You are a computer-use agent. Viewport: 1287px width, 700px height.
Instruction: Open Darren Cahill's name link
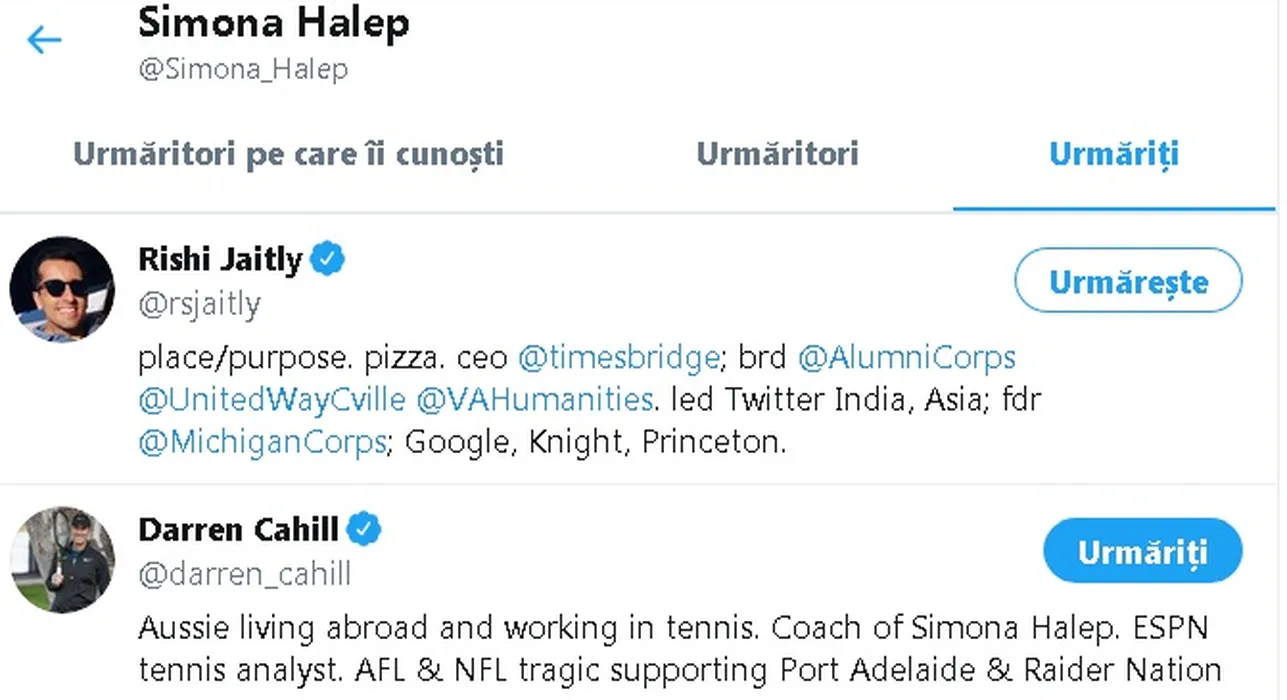(238, 529)
